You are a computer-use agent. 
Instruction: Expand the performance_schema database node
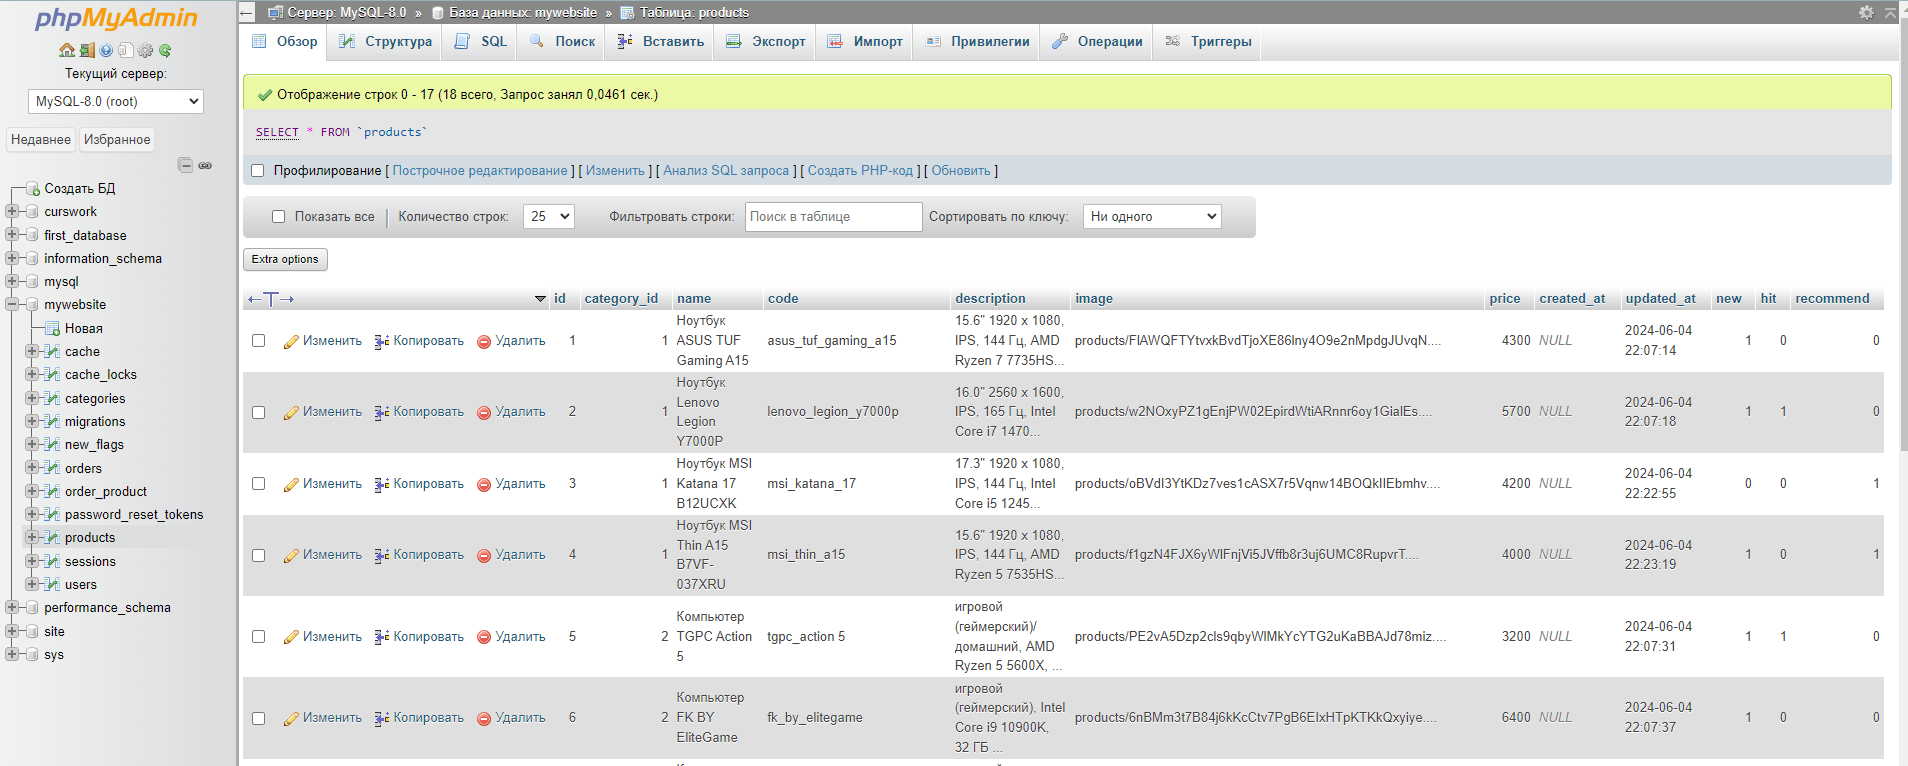pos(12,607)
